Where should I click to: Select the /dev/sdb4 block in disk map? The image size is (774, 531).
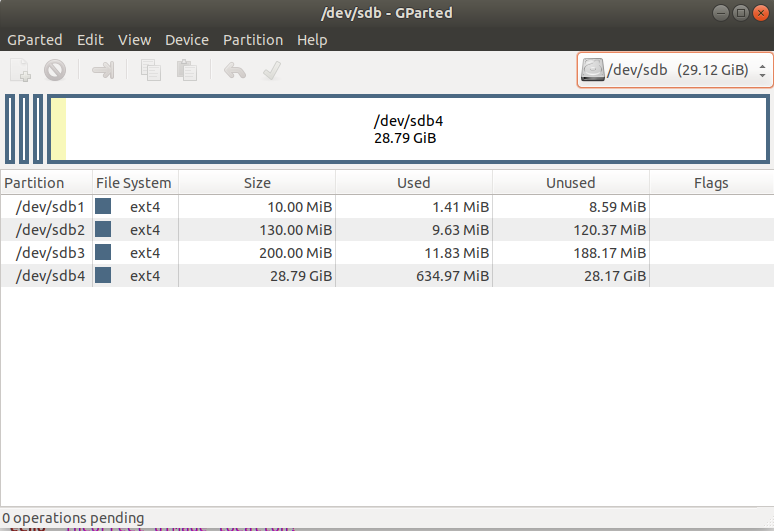[408, 129]
